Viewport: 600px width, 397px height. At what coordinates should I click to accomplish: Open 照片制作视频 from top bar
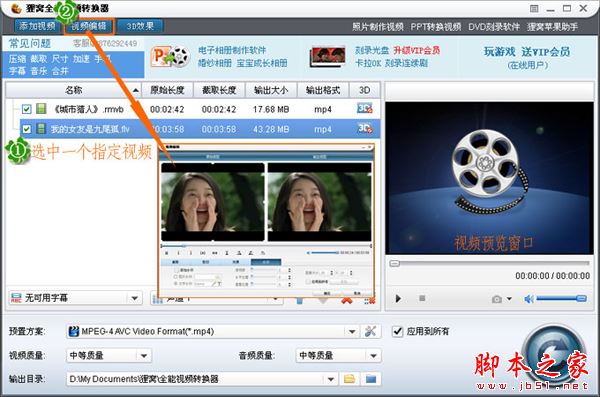tap(378, 27)
